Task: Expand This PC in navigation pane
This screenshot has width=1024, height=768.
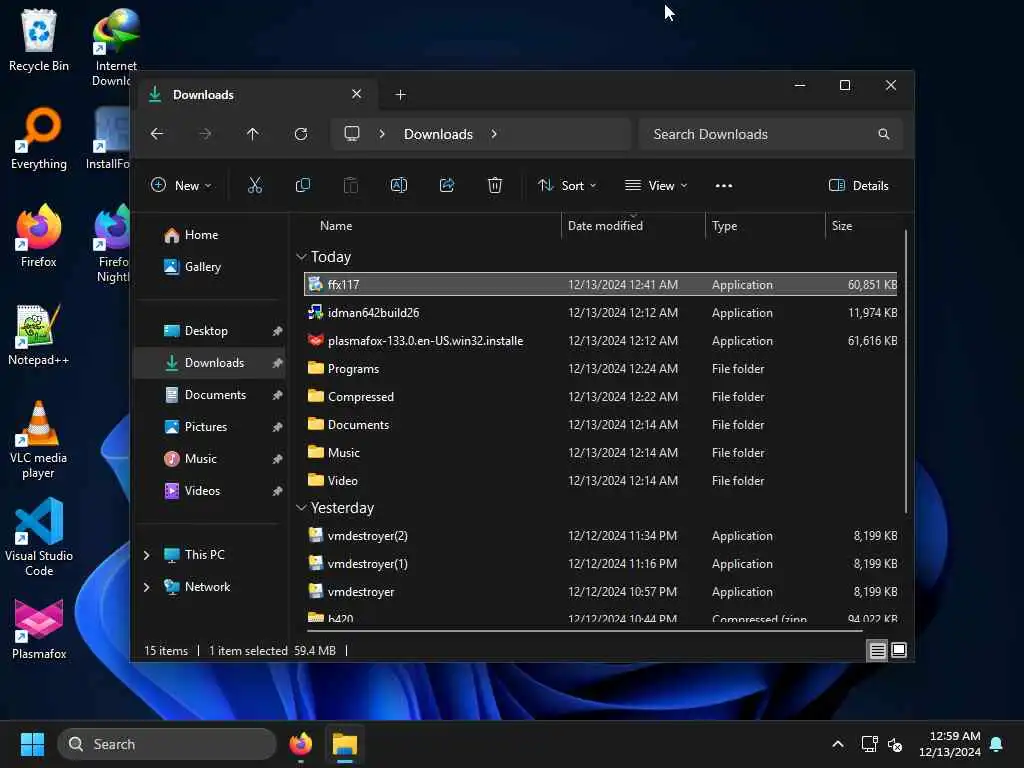Action: click(x=147, y=555)
